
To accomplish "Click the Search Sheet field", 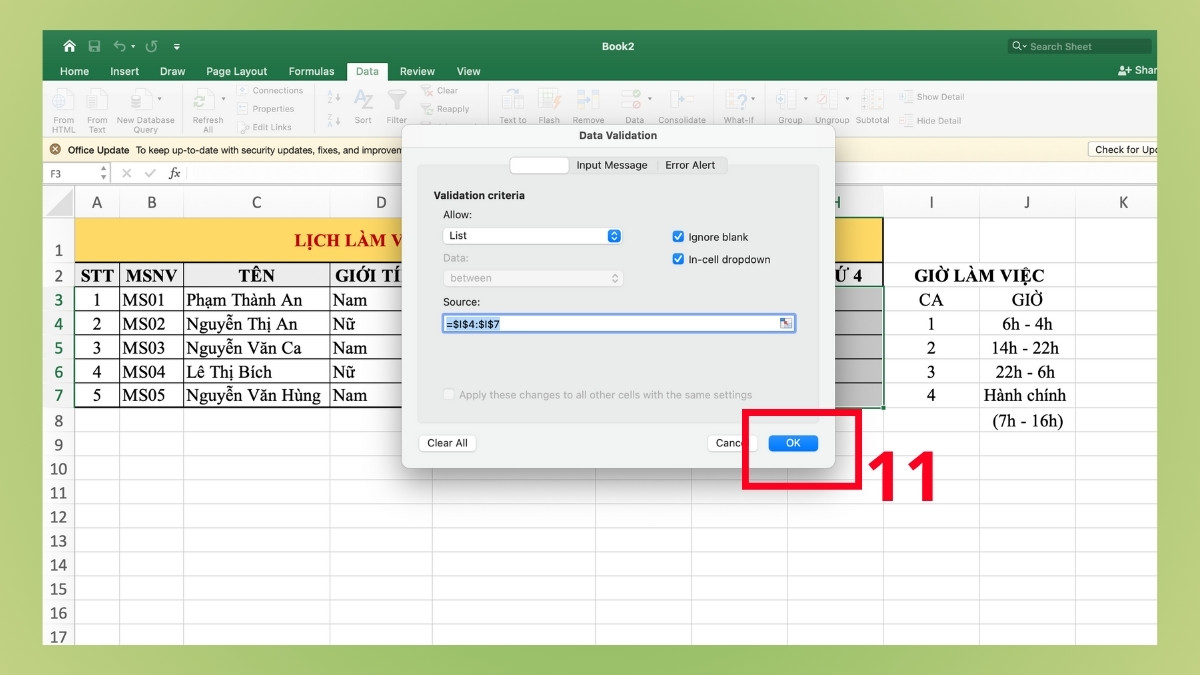I will click(1080, 45).
